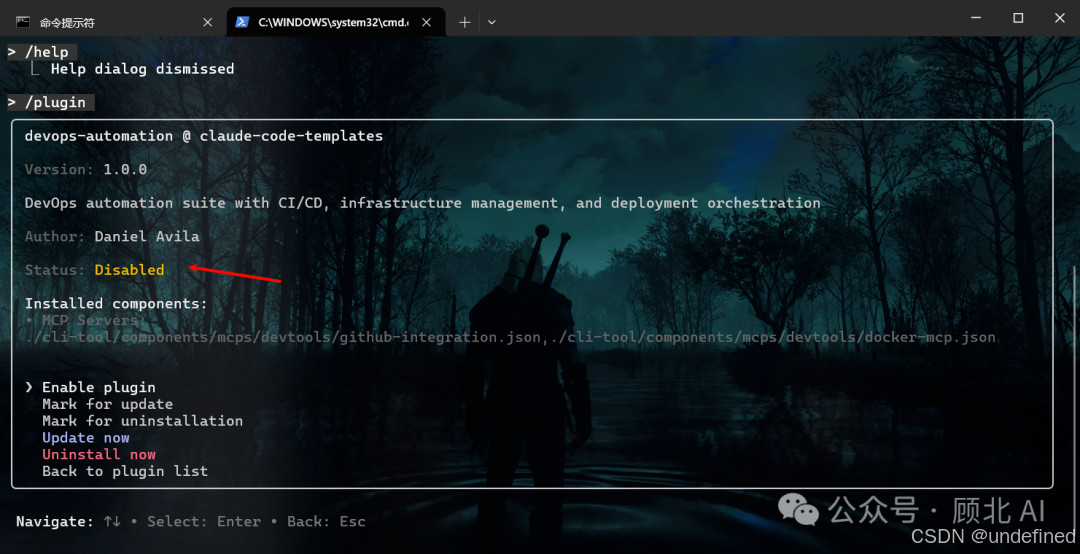Maximize the terminal window
Viewport: 1080px width, 554px height.
point(1018,18)
